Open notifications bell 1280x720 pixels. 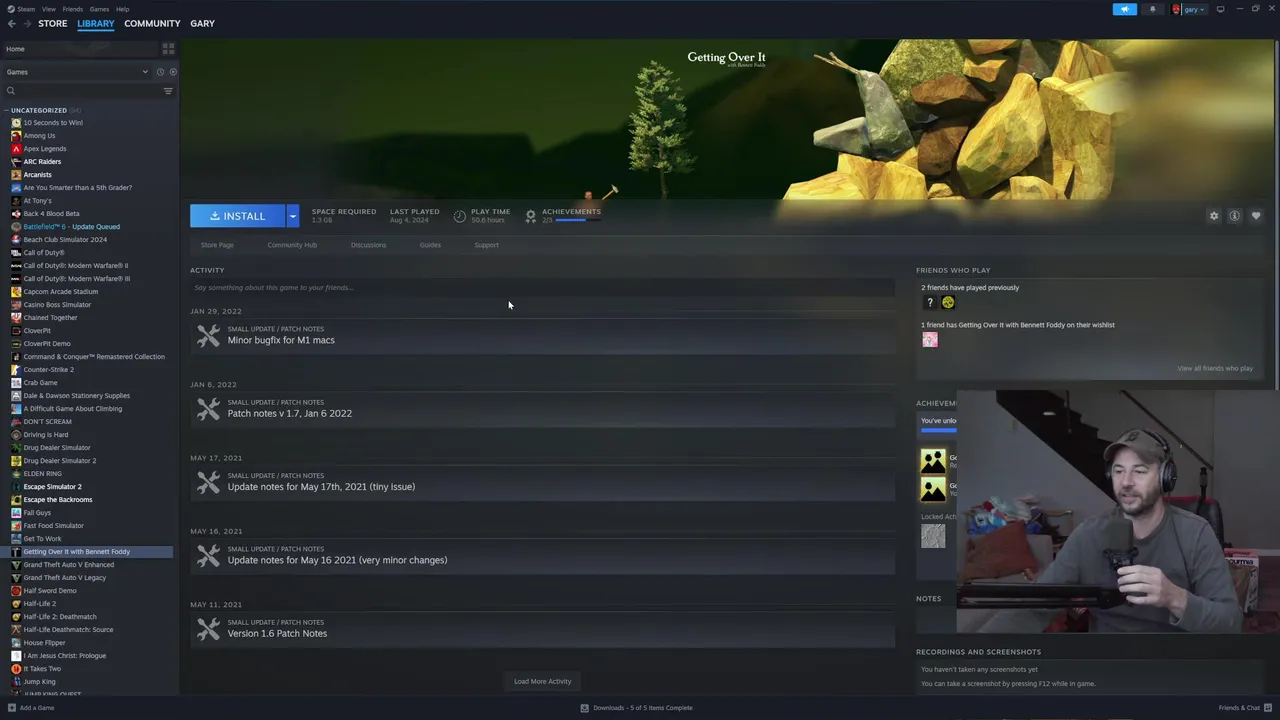click(x=1152, y=9)
